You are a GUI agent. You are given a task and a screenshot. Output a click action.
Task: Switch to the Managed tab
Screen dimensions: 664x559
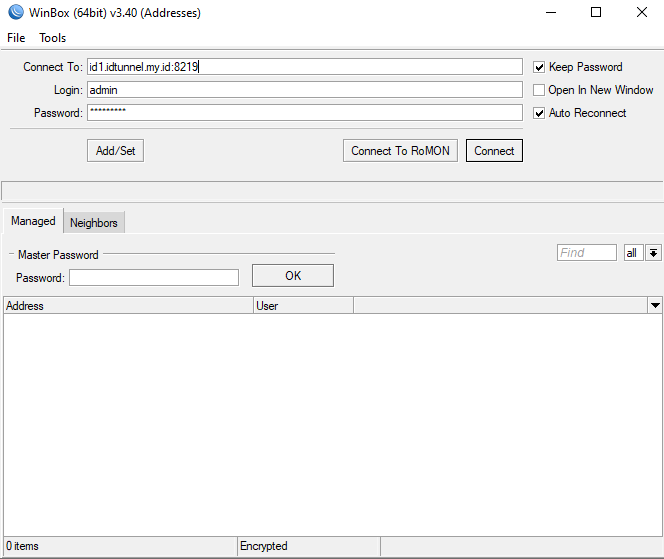(33, 221)
